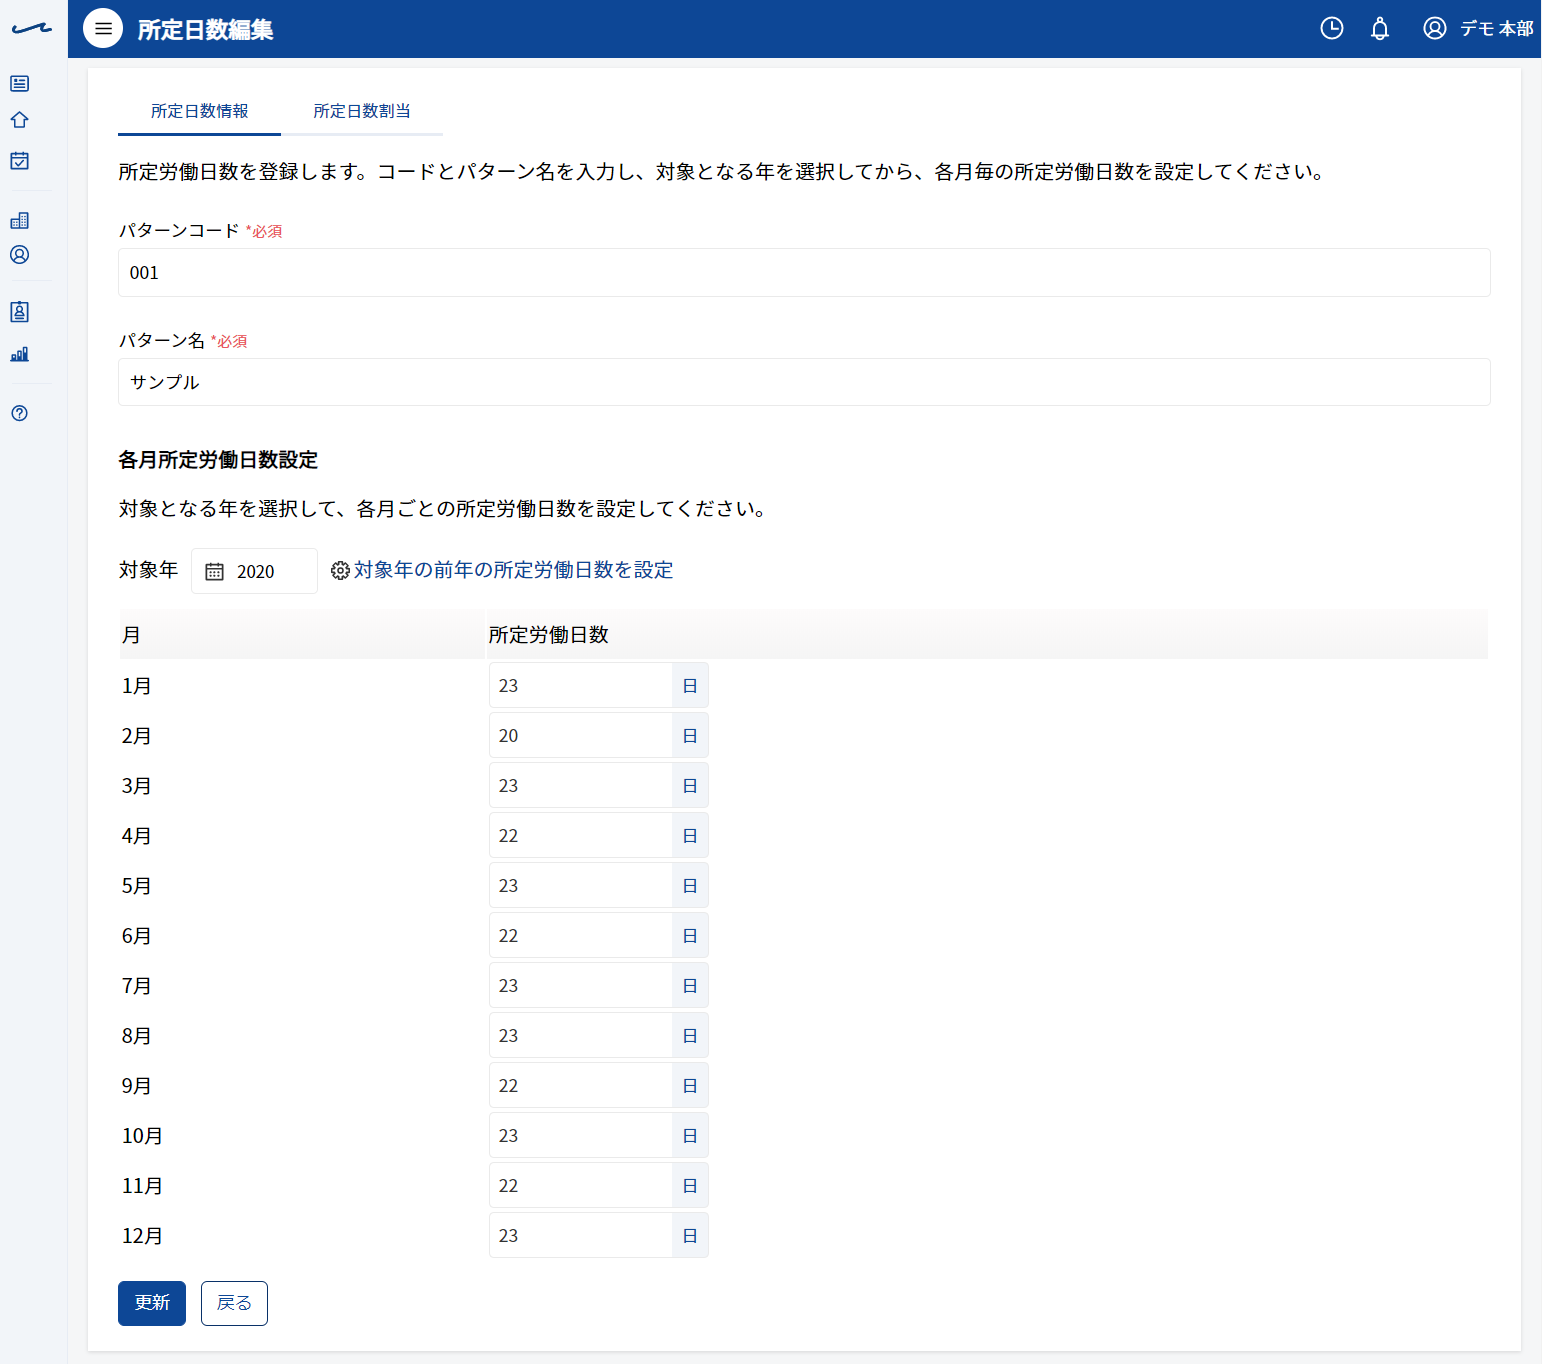Screen dimensions: 1542x1364
Task: Open the help question mark icon
Action: tap(19, 413)
